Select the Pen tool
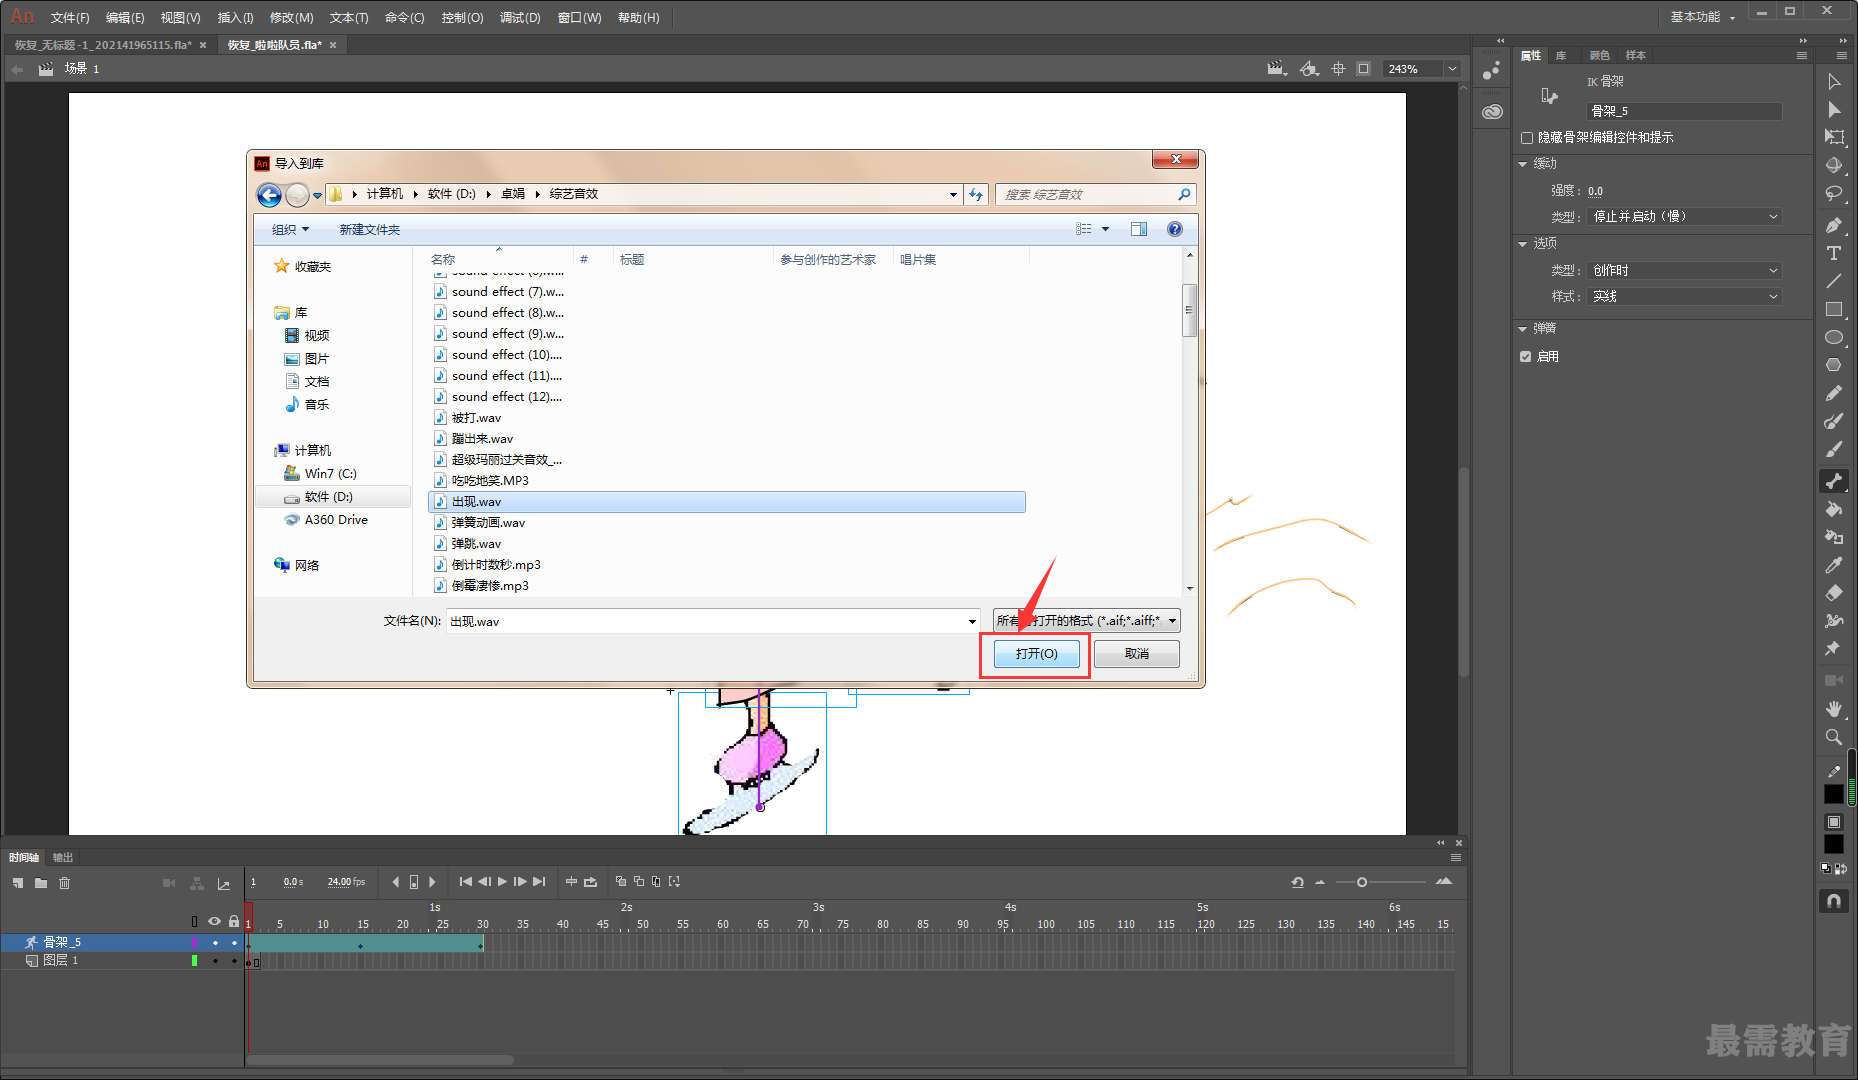This screenshot has width=1858, height=1080. [x=1834, y=225]
